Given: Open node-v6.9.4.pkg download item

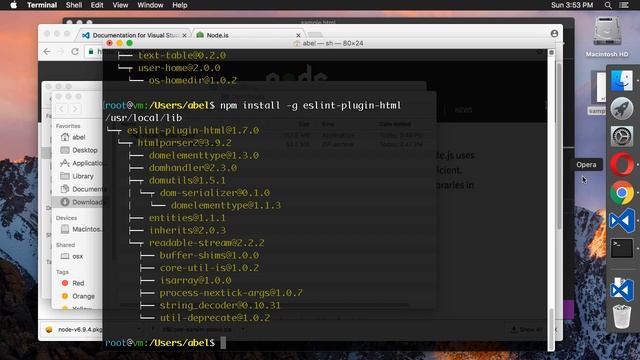Looking at the screenshot, I should click(73, 329).
